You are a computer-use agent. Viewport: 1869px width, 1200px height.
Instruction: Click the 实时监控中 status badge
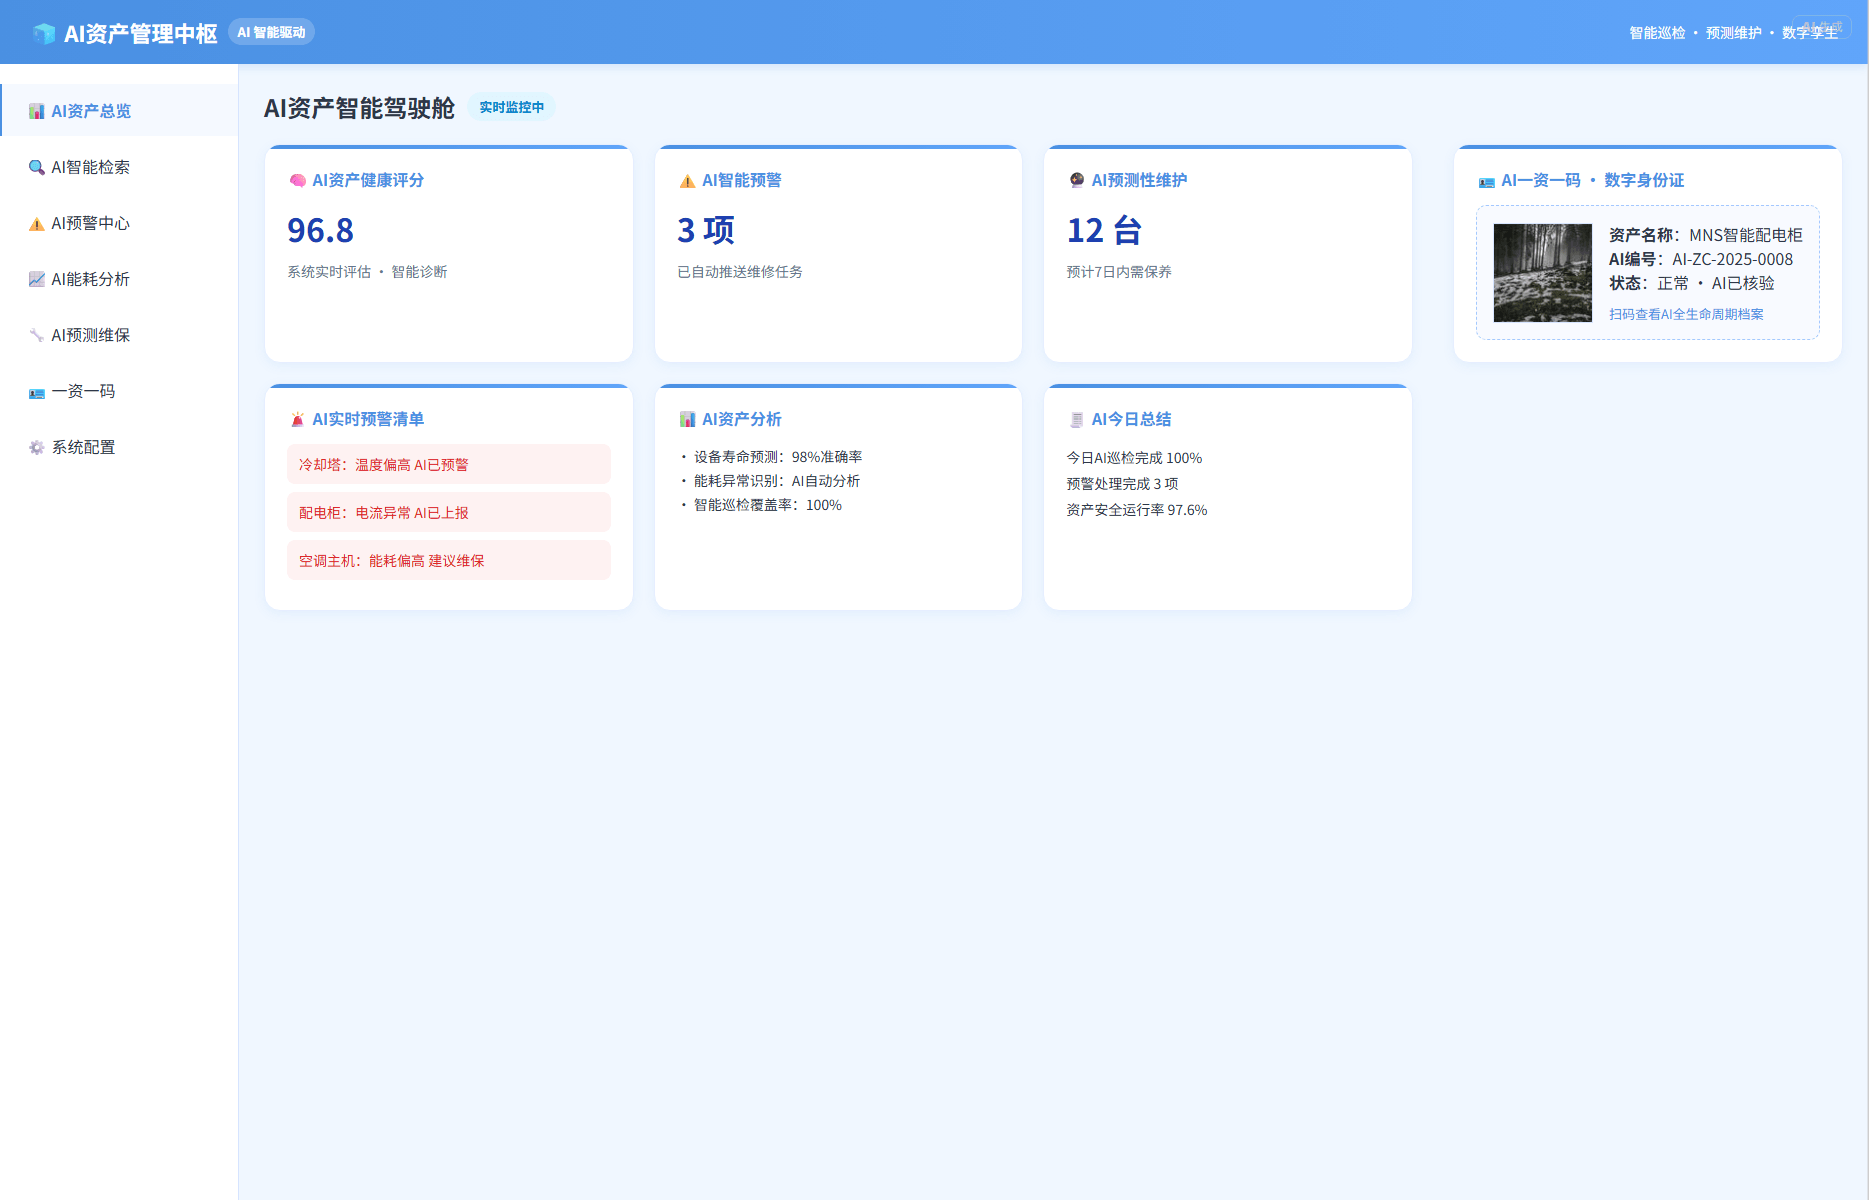point(511,107)
